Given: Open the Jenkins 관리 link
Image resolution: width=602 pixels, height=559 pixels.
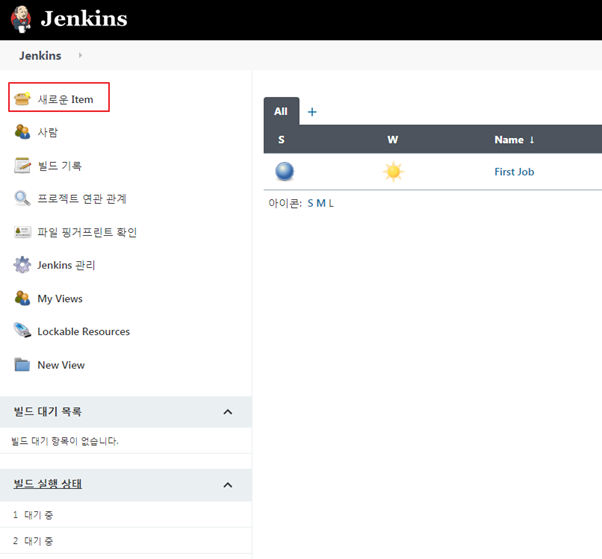Looking at the screenshot, I should pos(66,265).
